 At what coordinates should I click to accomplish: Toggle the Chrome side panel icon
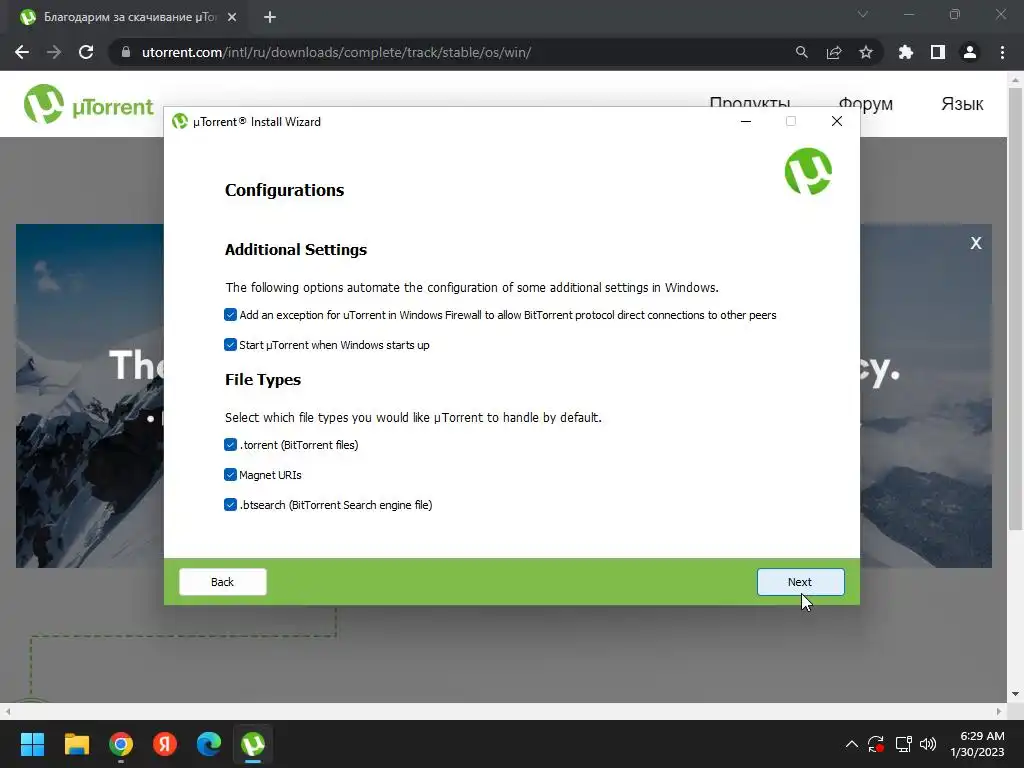click(938, 52)
